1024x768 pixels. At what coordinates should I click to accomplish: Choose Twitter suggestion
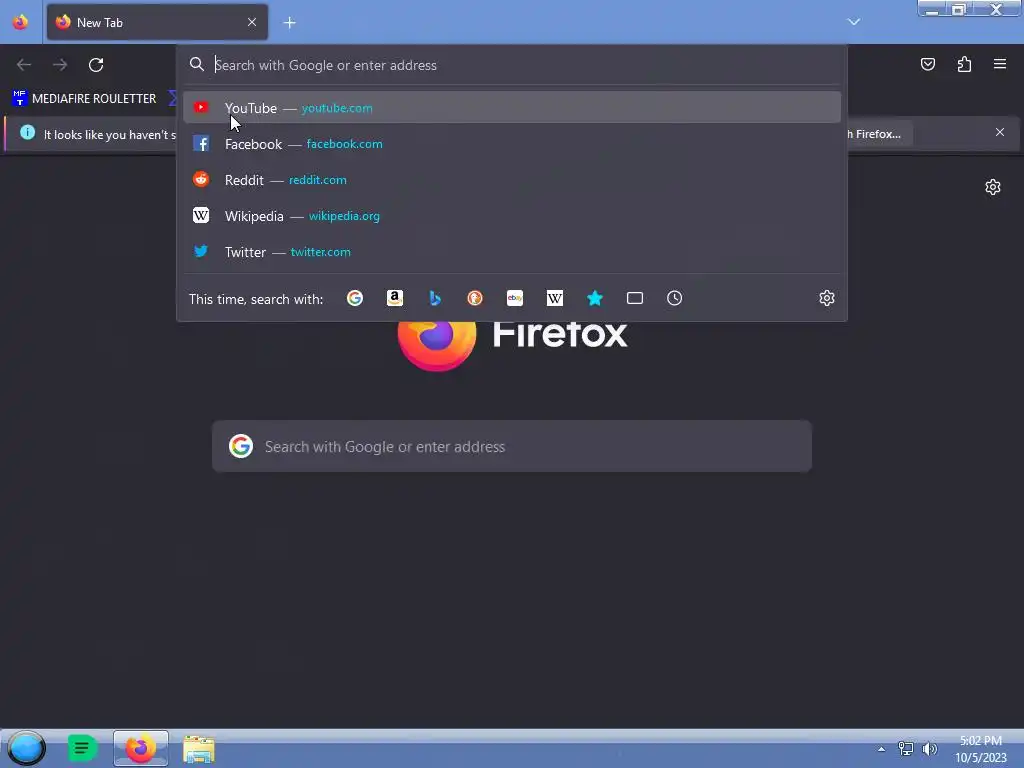click(512, 251)
